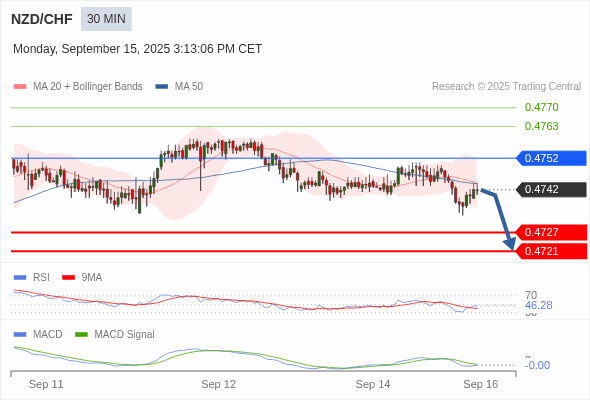Select the 0.4752 blue pivot price tag
This screenshot has height=400, width=590.
550,158
